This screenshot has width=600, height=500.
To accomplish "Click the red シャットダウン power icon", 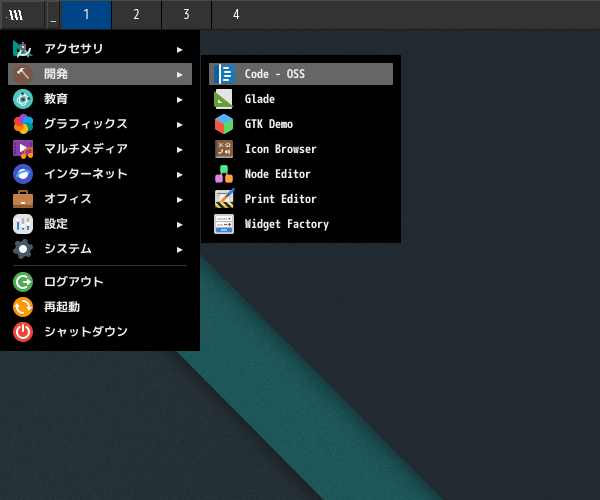I will (x=23, y=332).
